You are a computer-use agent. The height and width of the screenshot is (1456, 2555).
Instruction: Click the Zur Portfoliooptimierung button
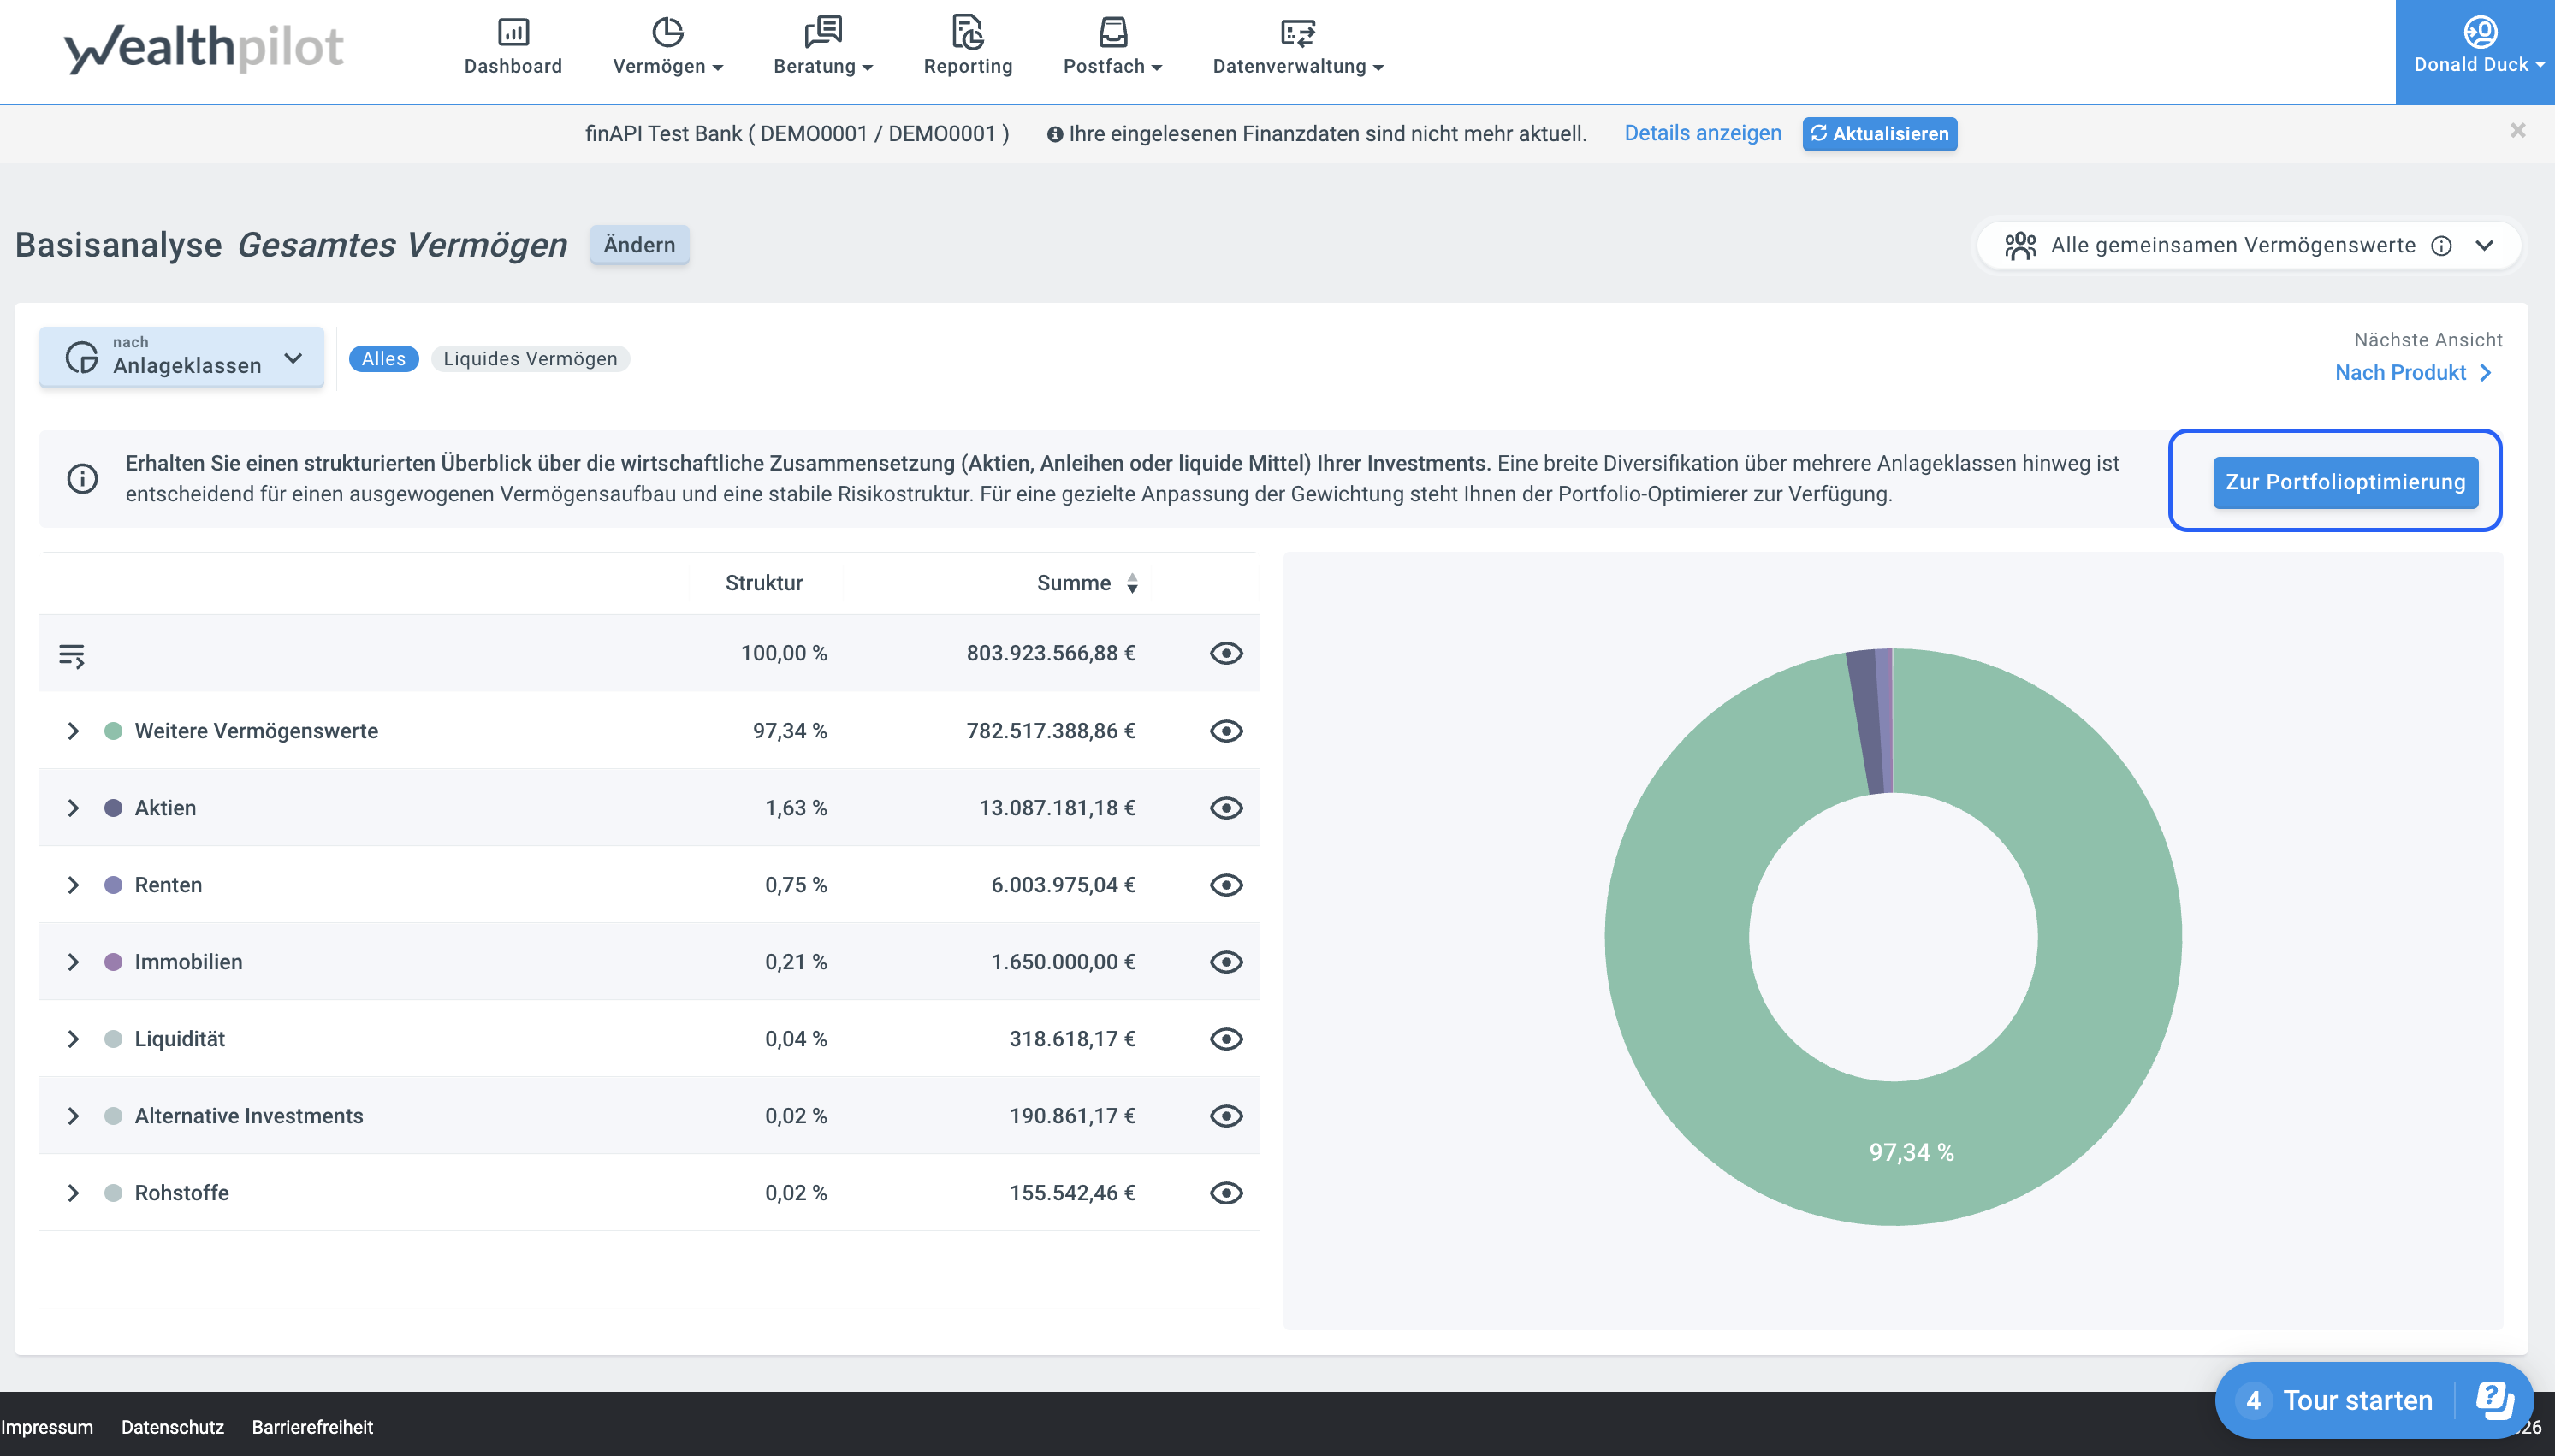tap(2345, 482)
